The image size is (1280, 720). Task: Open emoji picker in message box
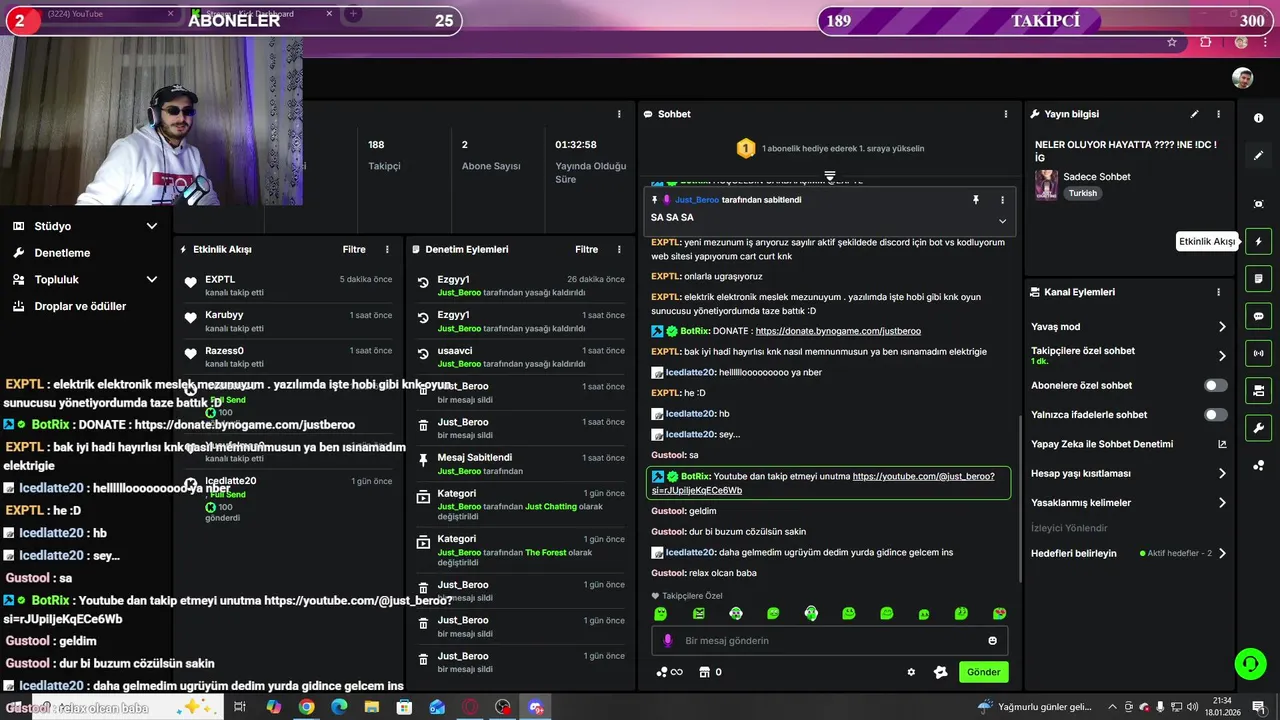point(992,641)
